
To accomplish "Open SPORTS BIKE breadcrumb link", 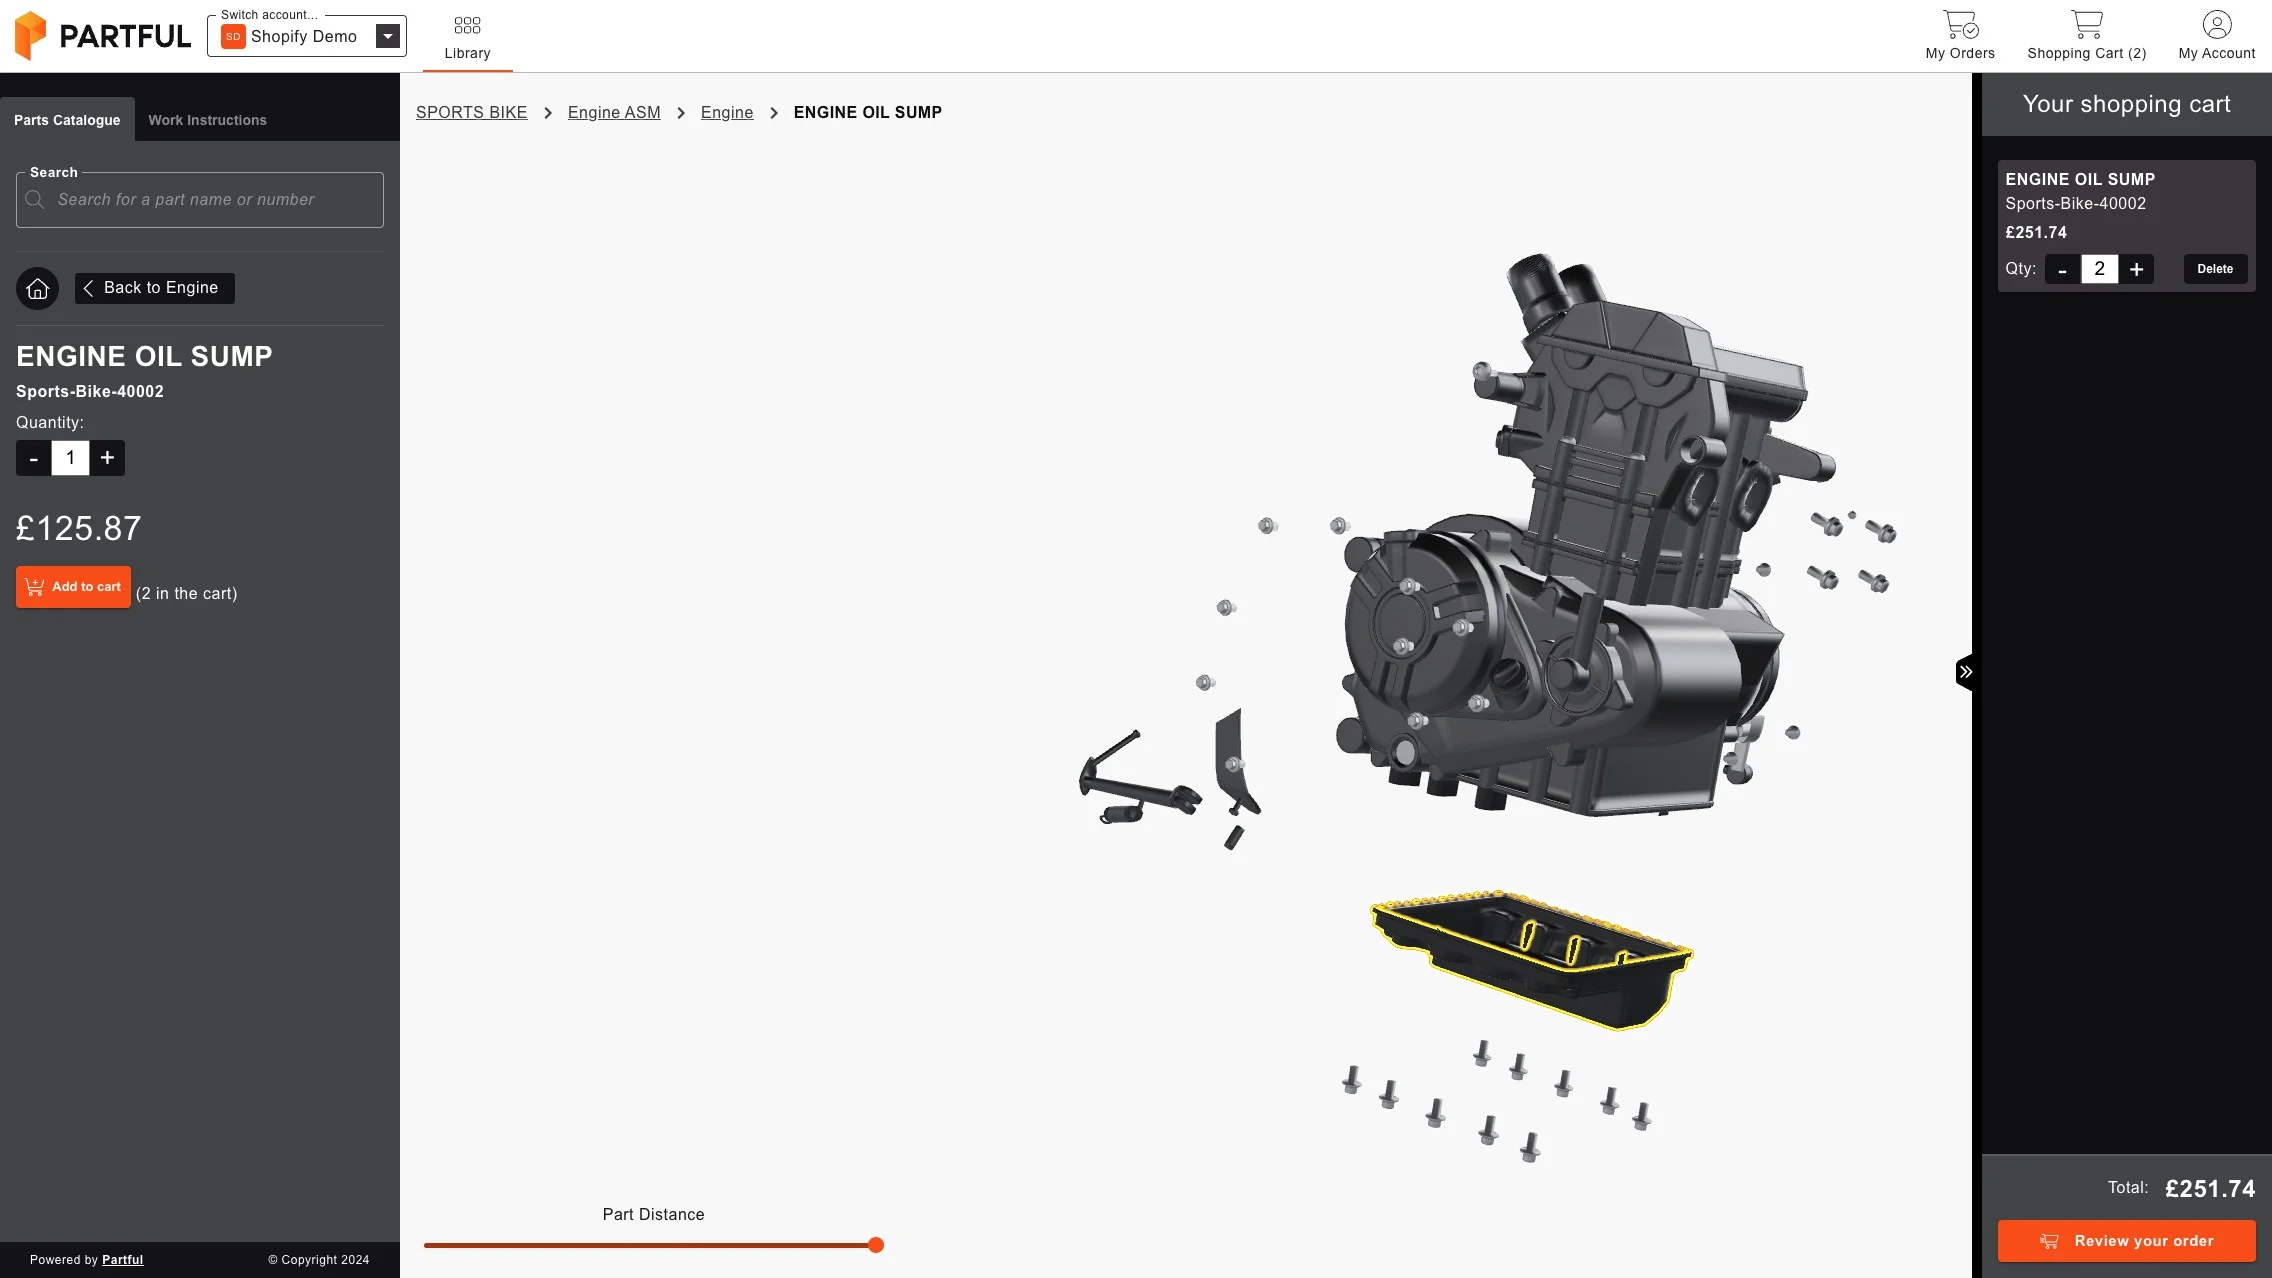I will pyautogui.click(x=471, y=113).
